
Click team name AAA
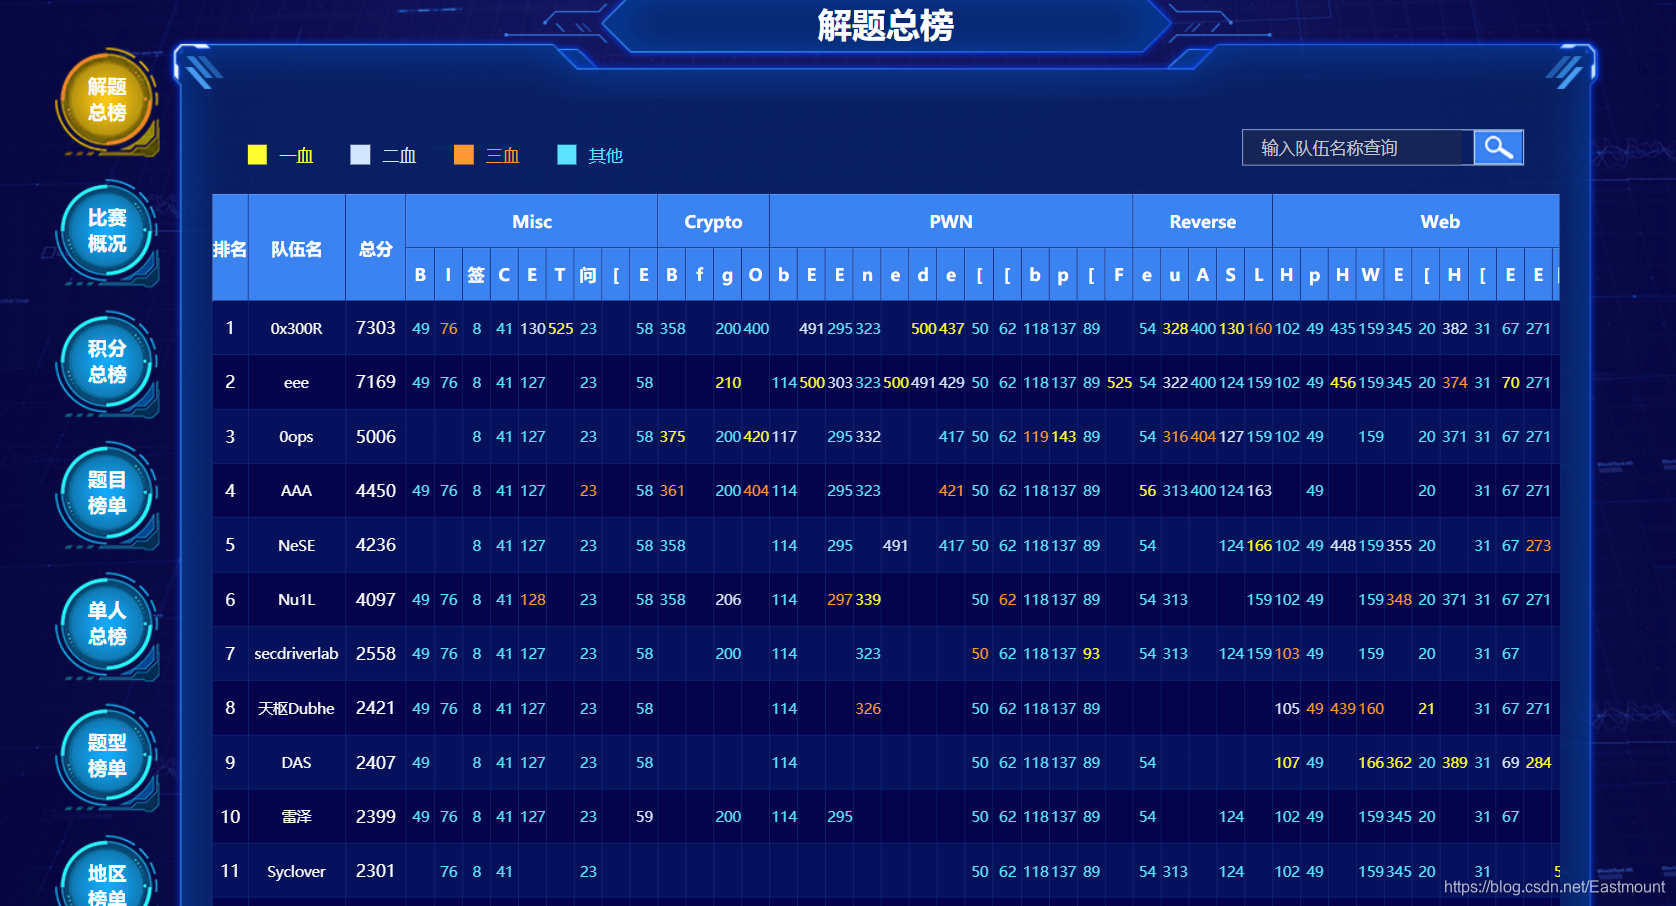[297, 491]
